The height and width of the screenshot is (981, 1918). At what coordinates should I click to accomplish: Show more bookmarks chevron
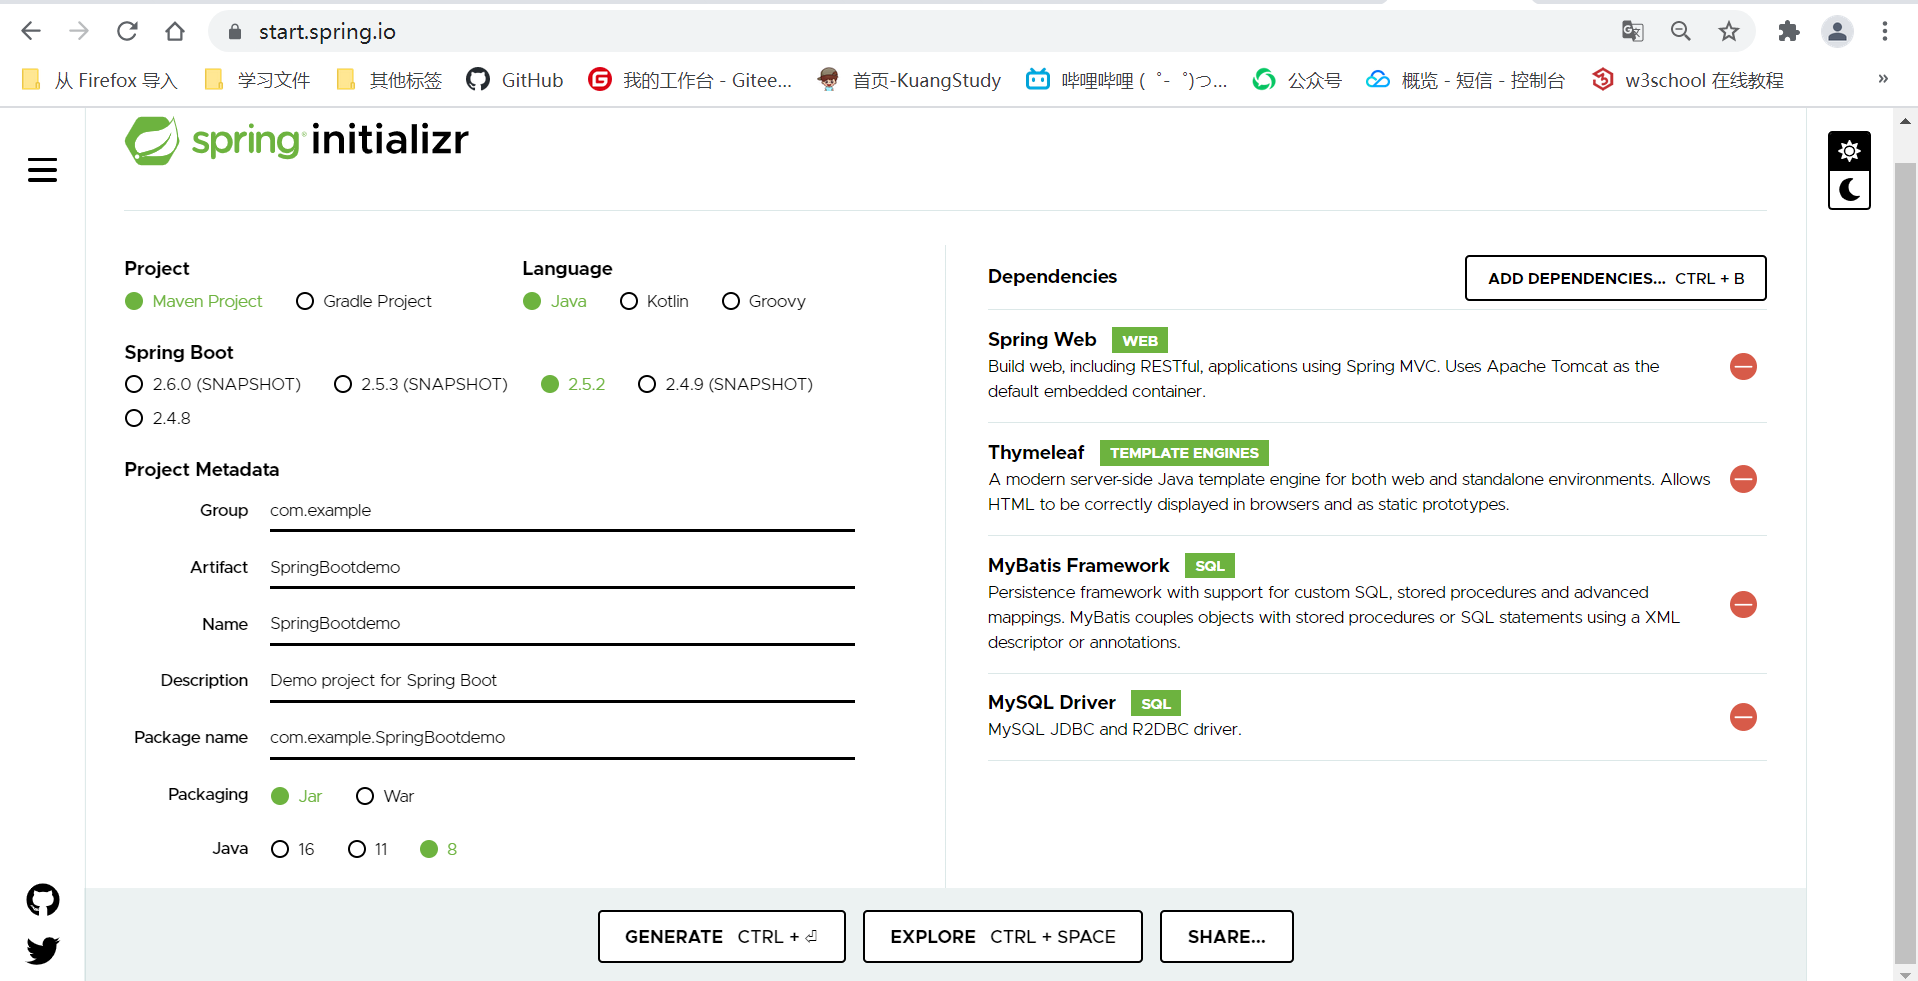click(1883, 79)
